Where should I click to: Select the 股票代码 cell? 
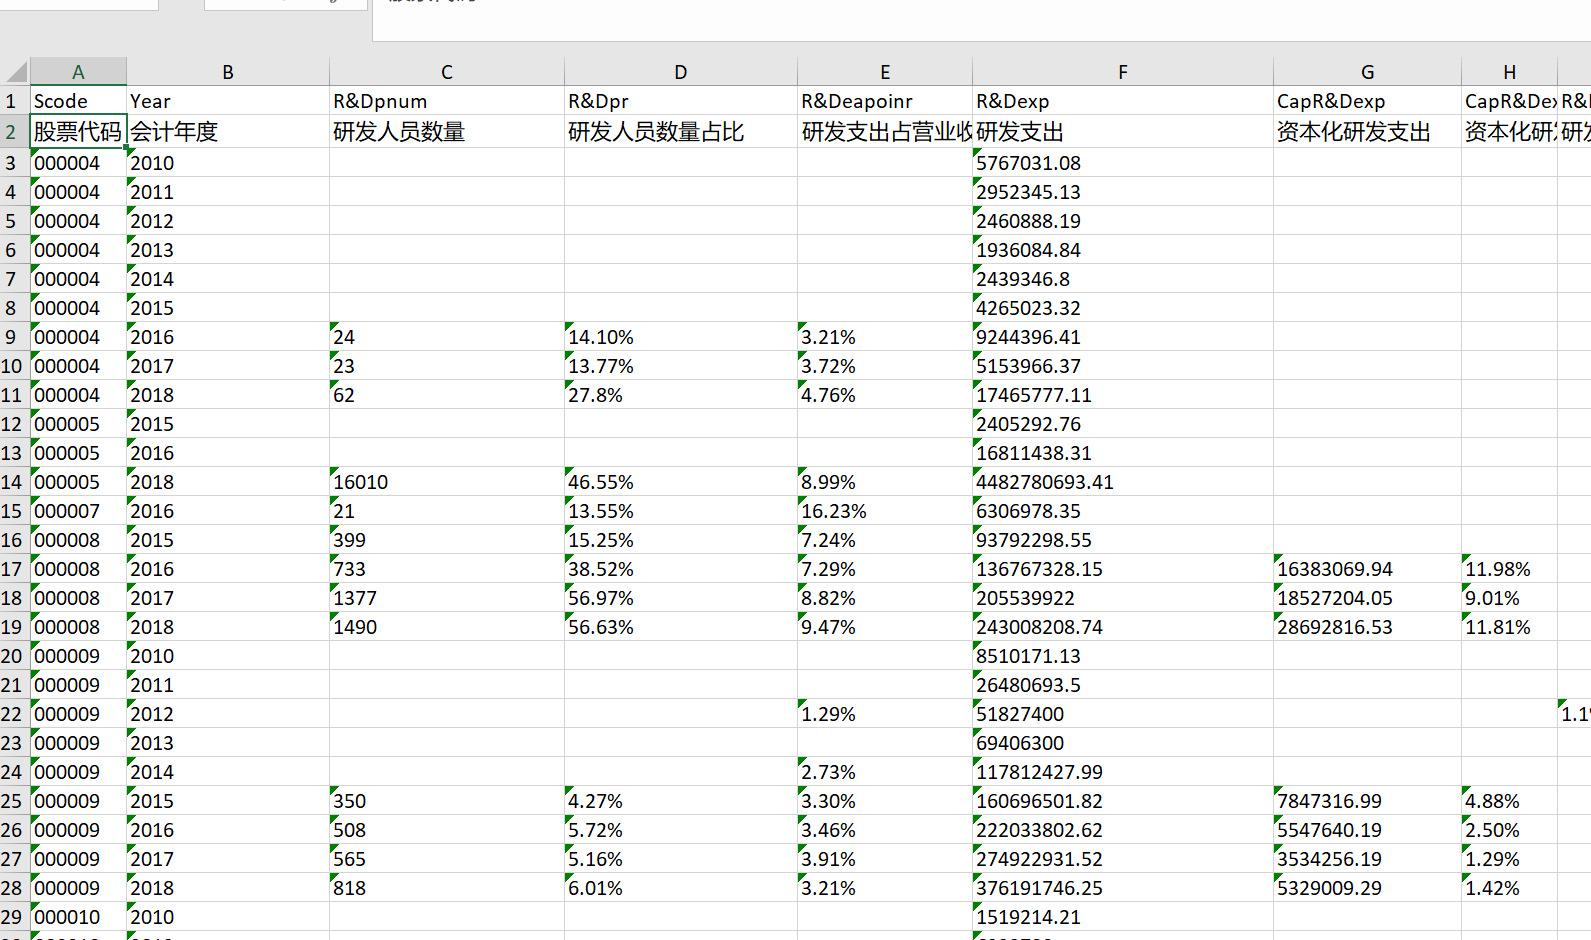coord(78,132)
